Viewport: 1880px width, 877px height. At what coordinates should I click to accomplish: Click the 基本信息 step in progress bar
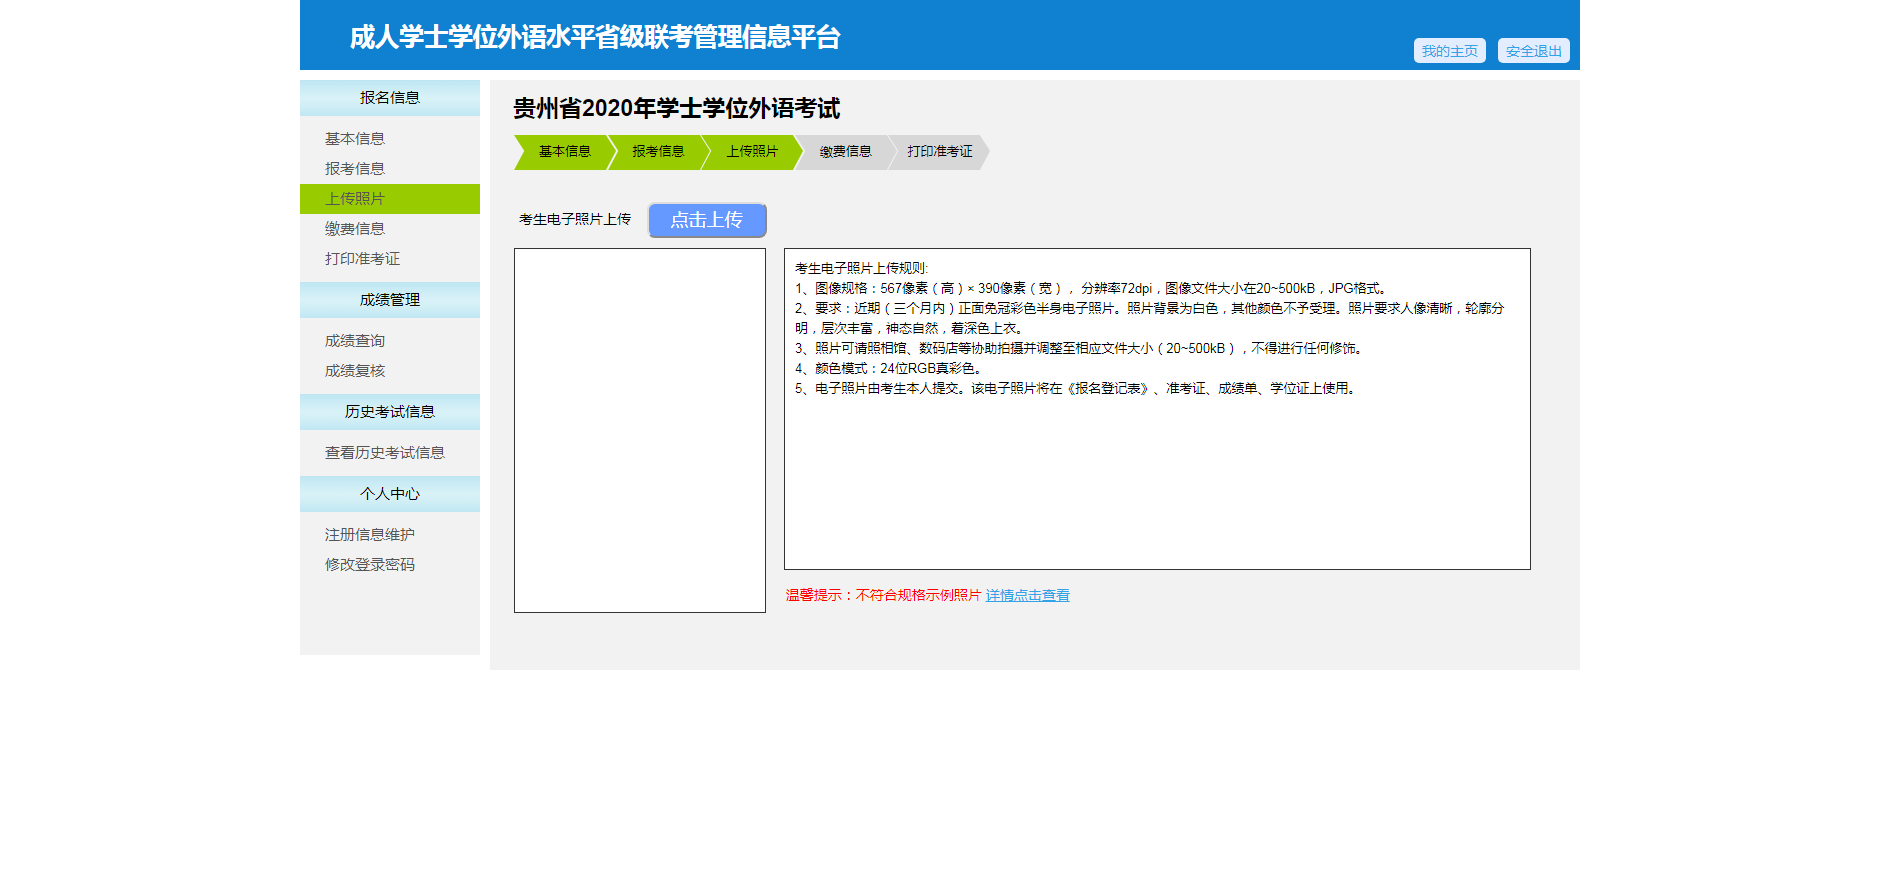(x=564, y=152)
